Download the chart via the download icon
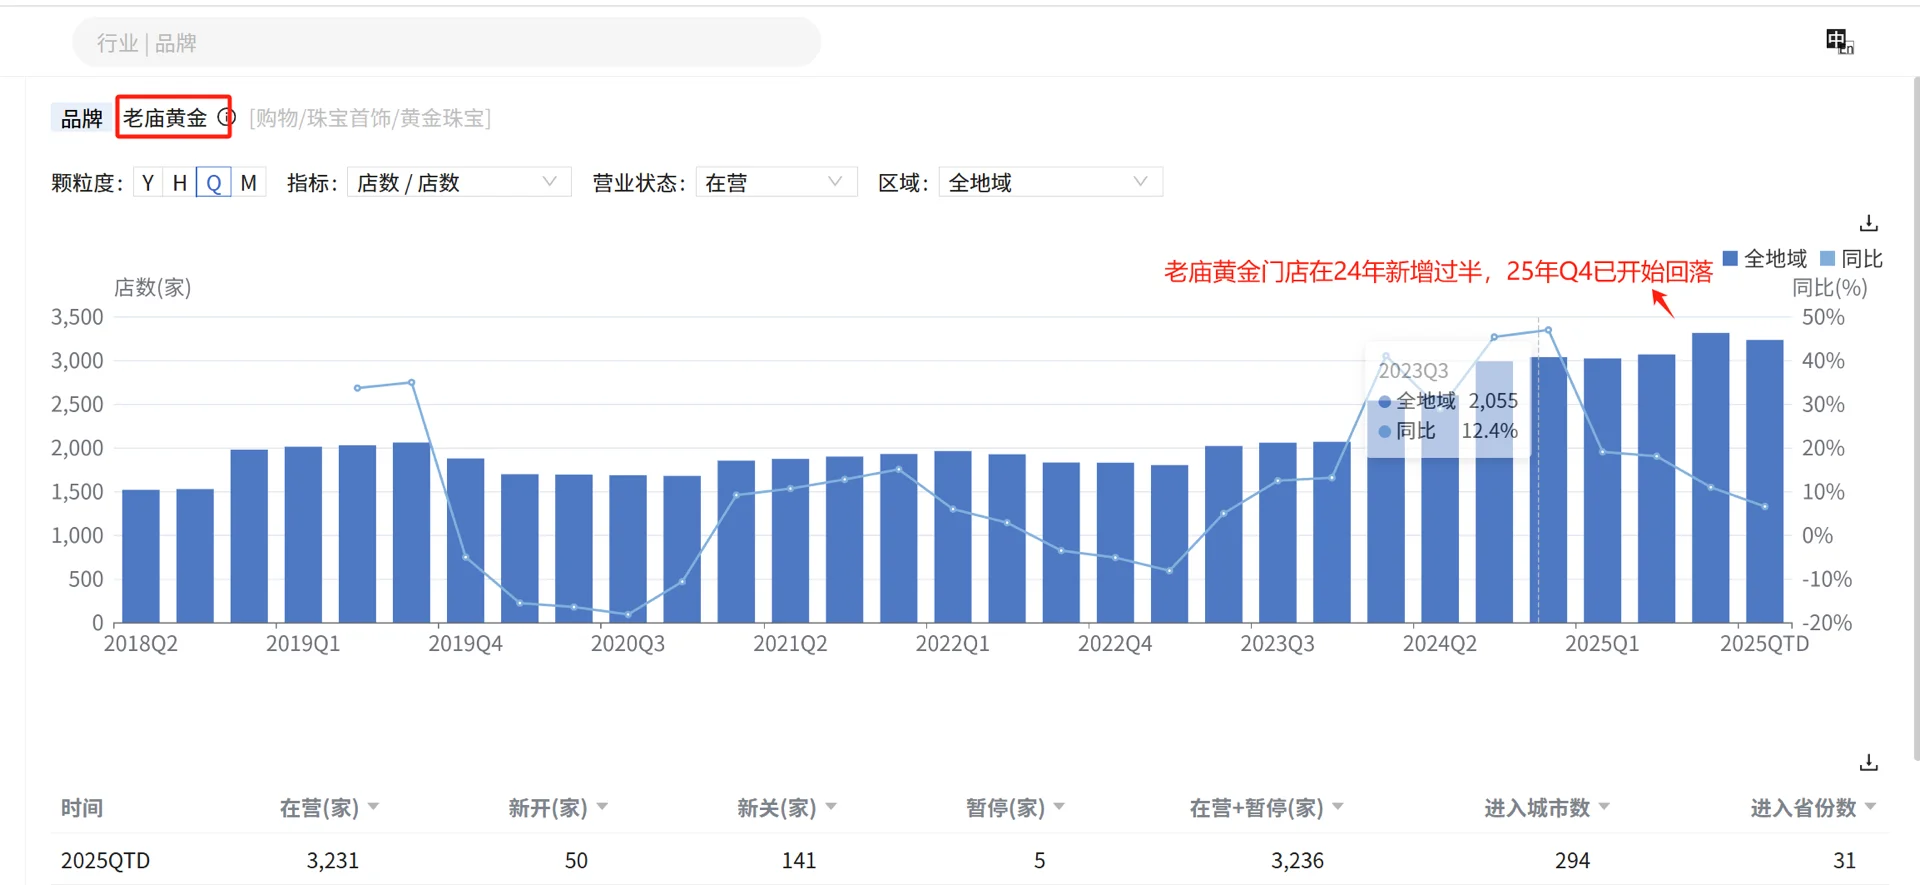The height and width of the screenshot is (885, 1920). click(x=1868, y=223)
